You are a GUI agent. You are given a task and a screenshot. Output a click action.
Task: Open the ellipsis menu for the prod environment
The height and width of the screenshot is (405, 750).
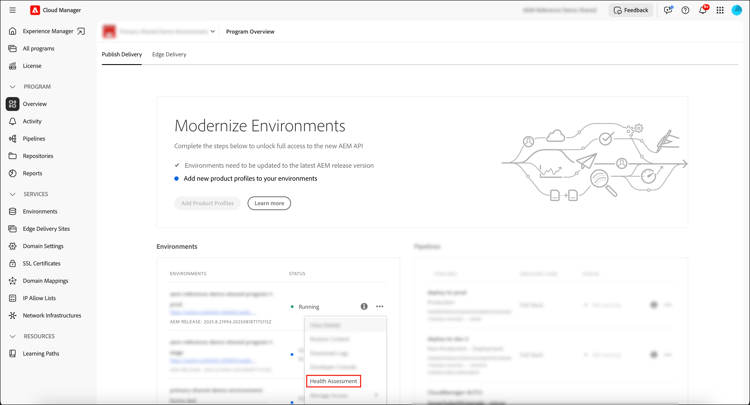click(x=380, y=307)
